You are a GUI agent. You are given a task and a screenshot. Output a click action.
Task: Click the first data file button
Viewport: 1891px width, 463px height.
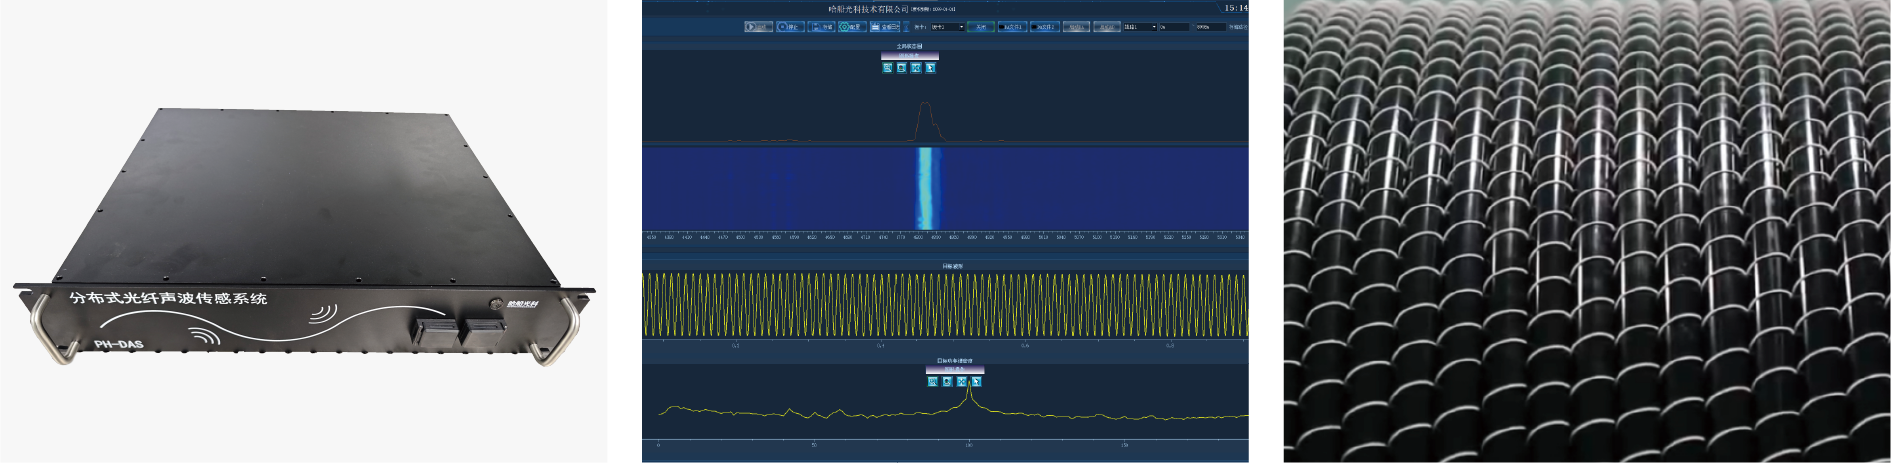(1012, 27)
